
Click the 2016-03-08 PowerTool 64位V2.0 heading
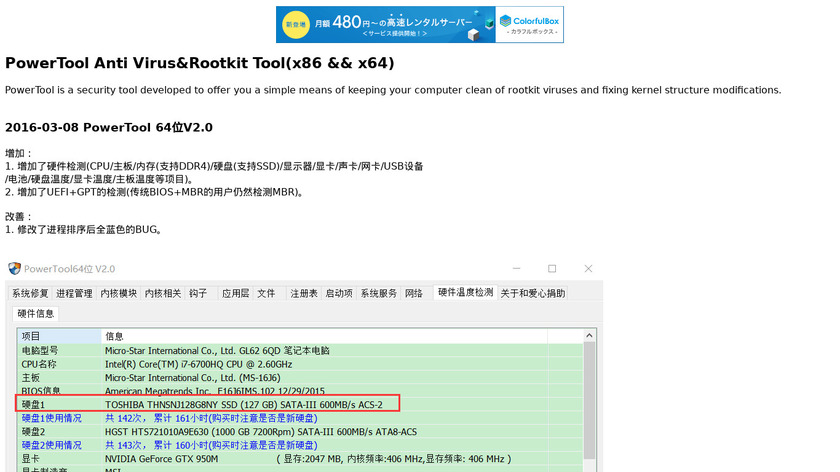click(109, 128)
